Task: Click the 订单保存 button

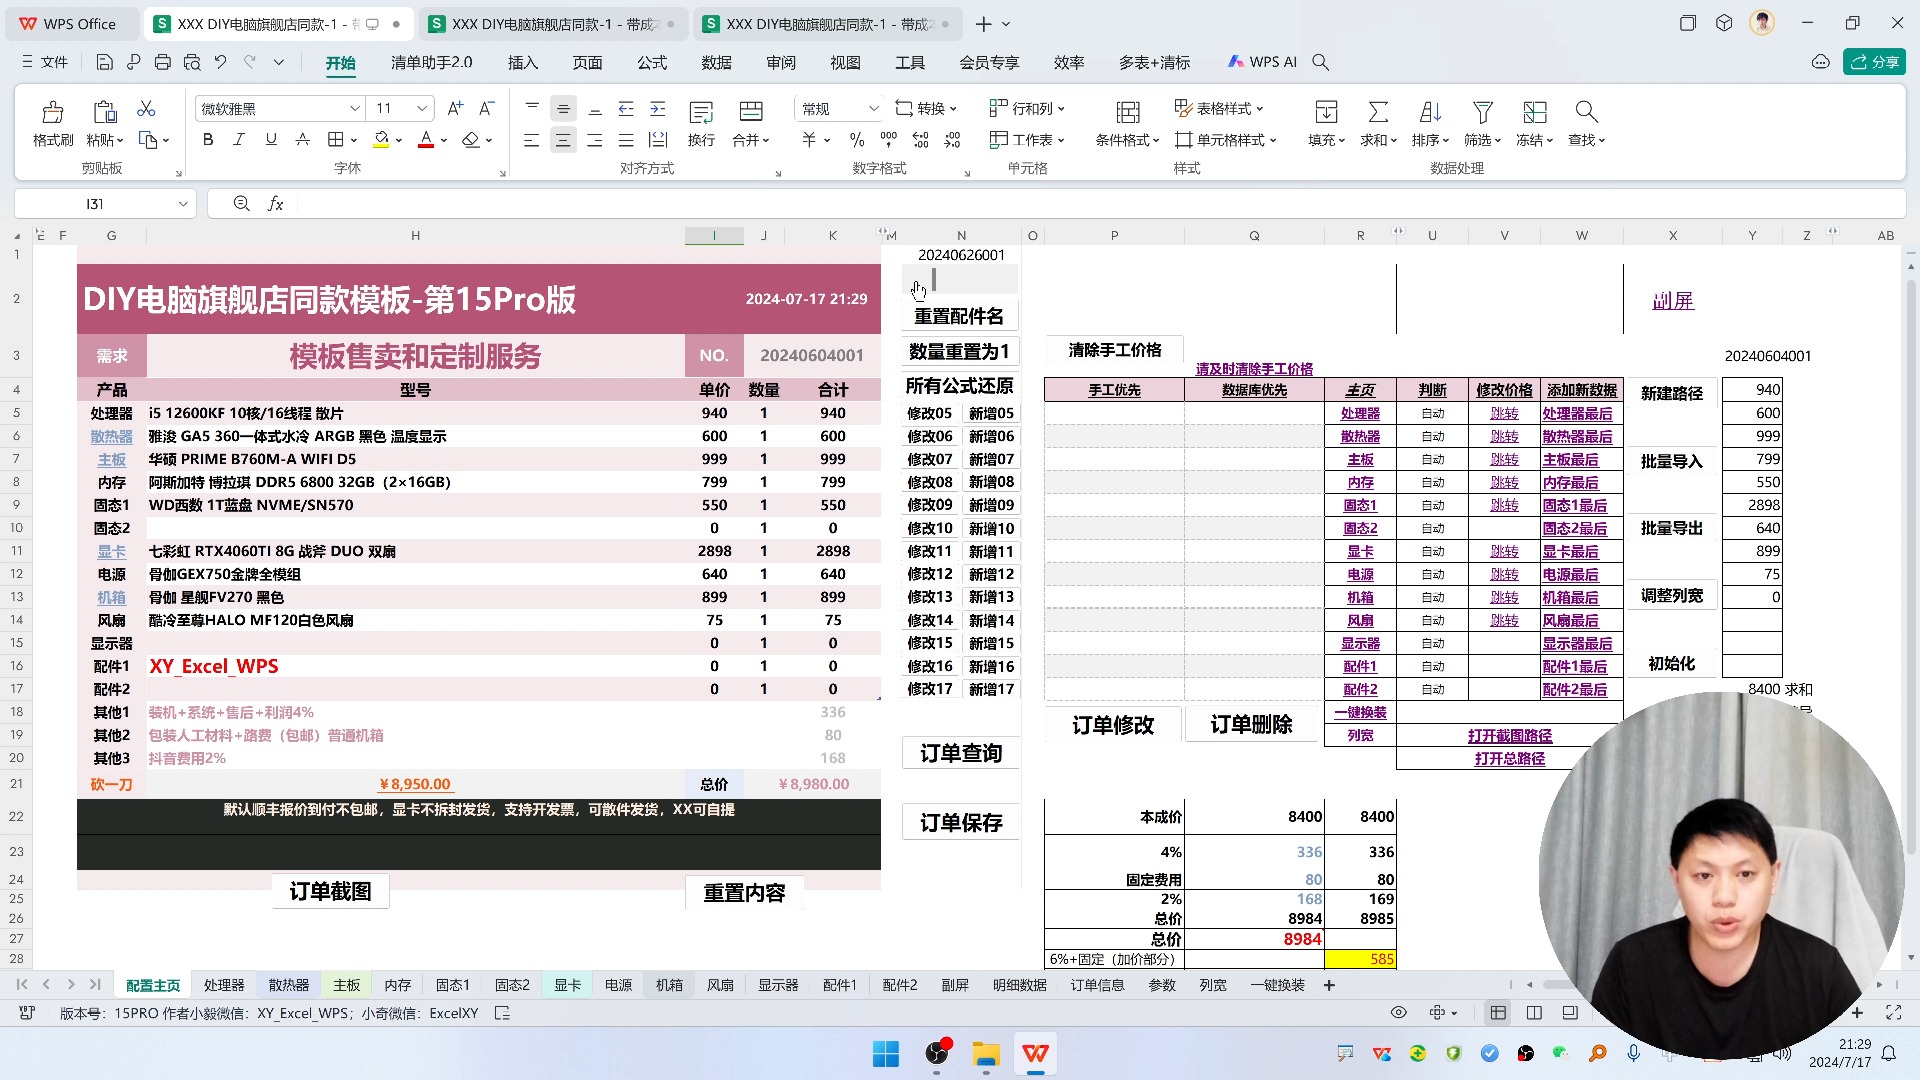Action: [961, 823]
